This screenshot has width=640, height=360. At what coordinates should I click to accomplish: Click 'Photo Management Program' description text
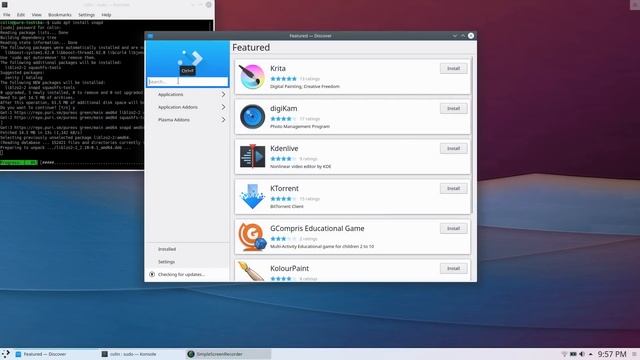tap(300, 127)
